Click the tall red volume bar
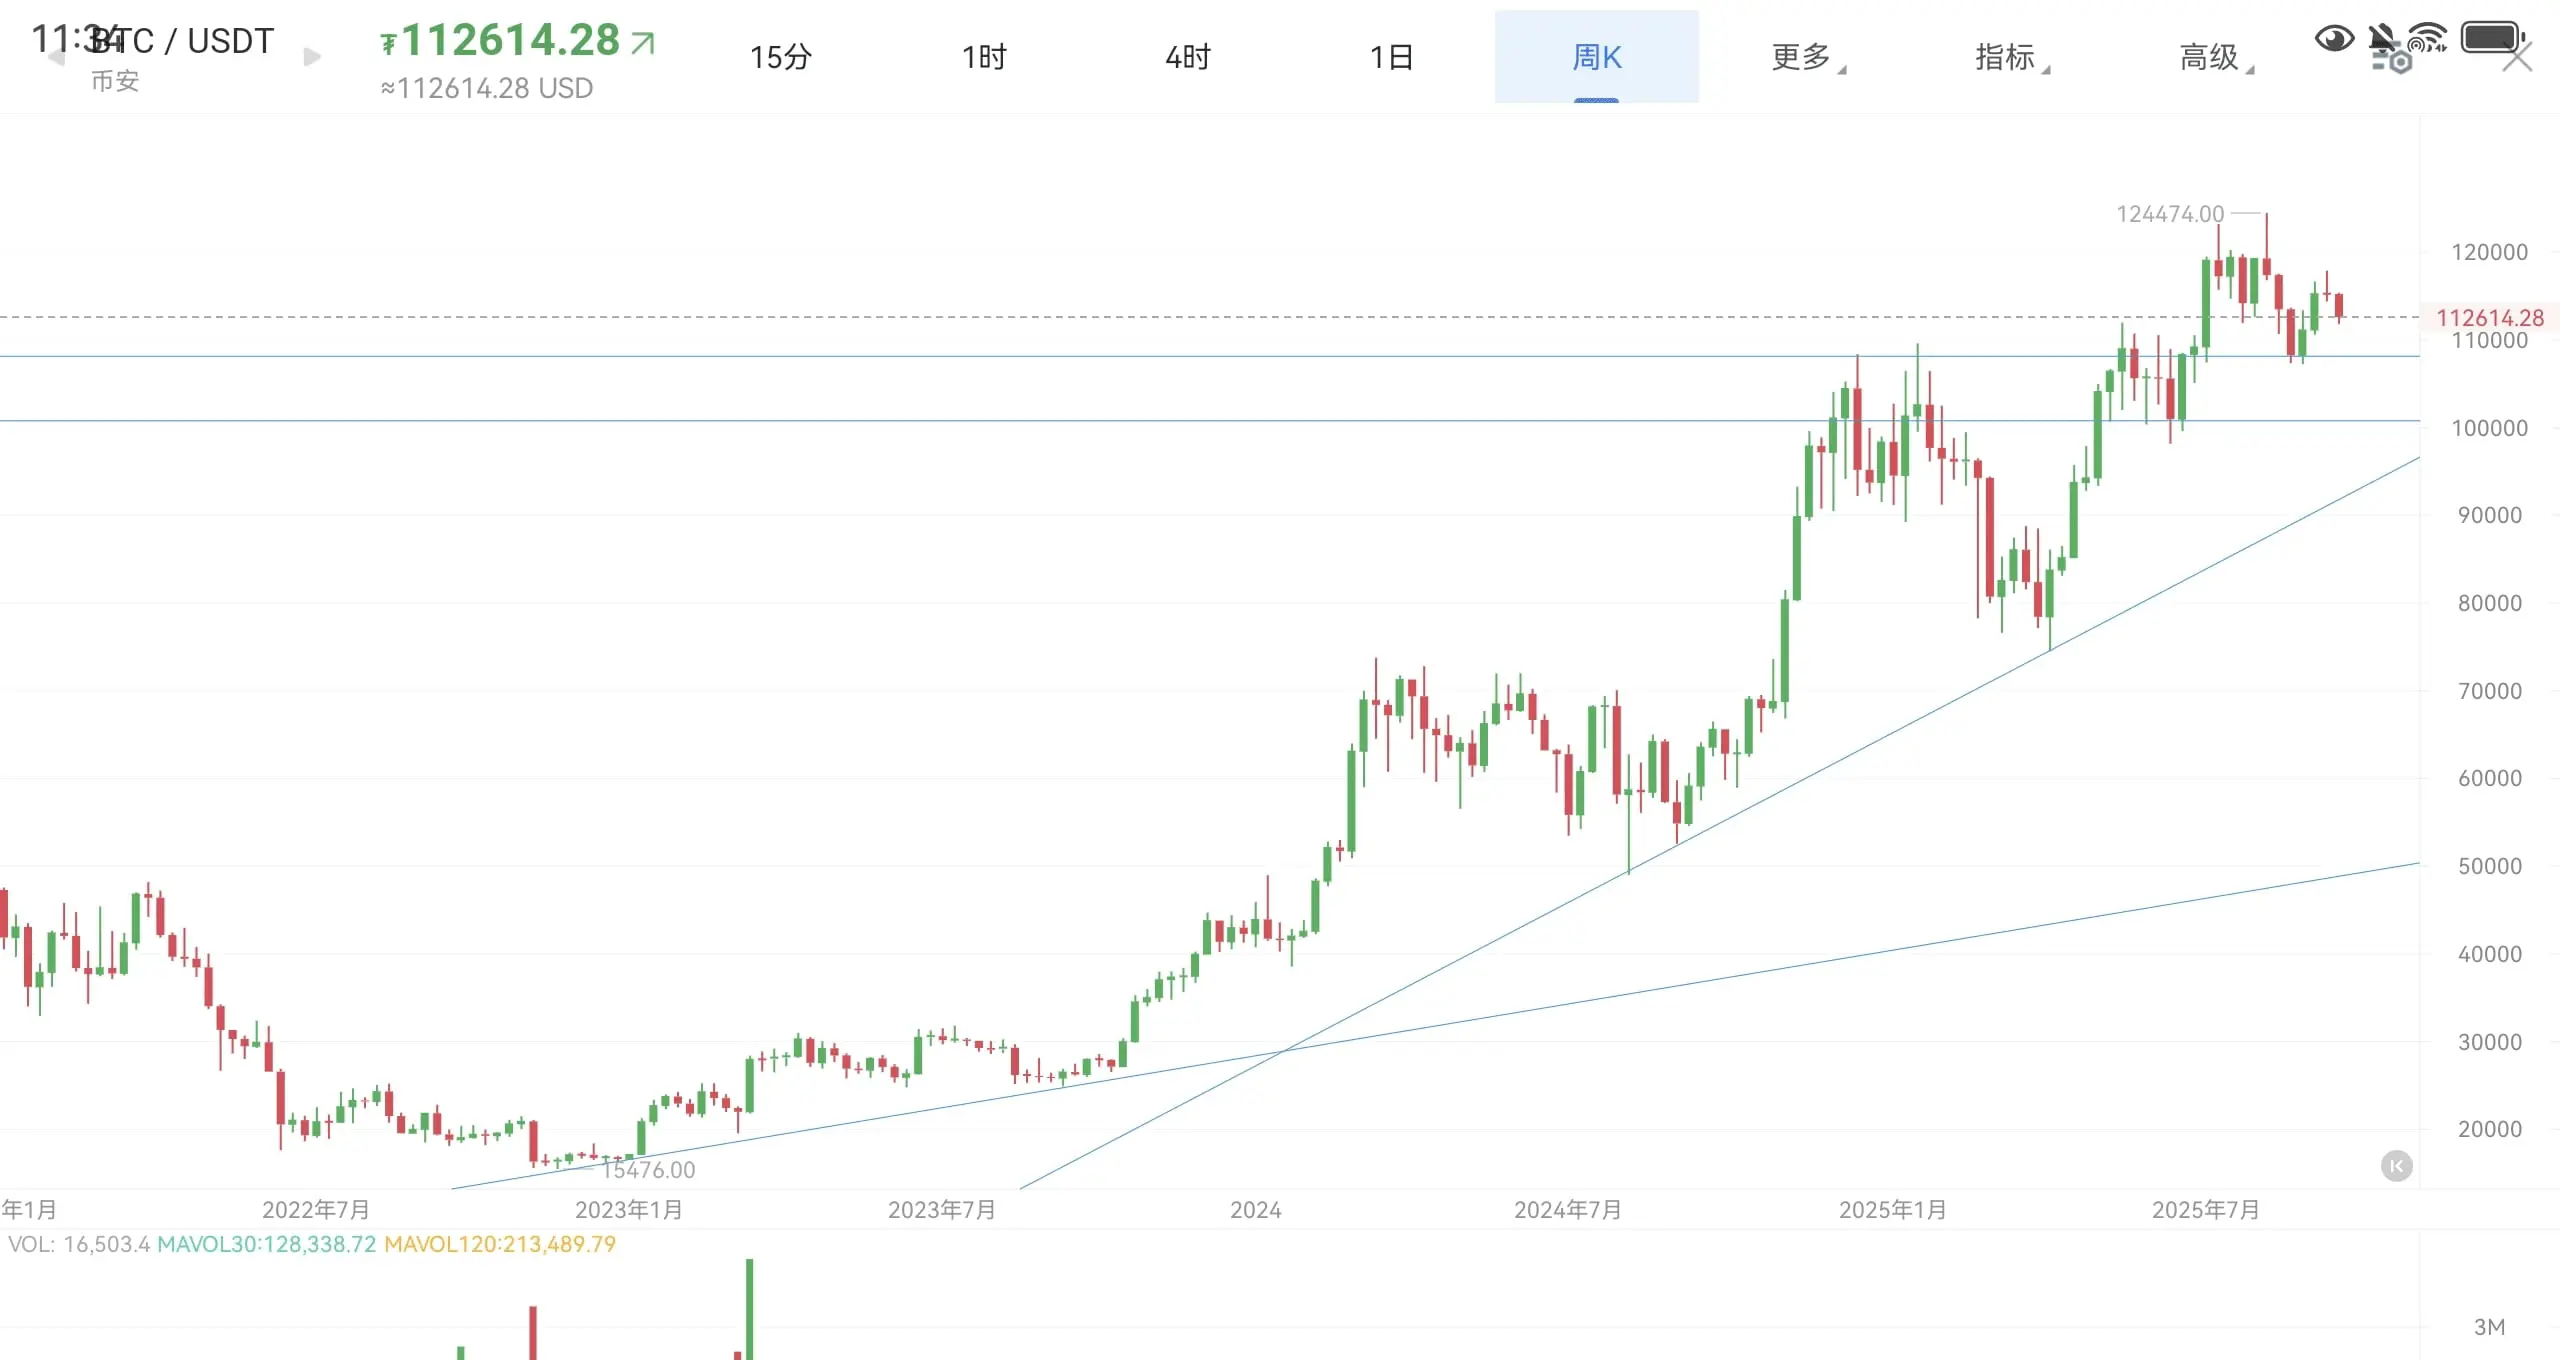 [533, 1333]
